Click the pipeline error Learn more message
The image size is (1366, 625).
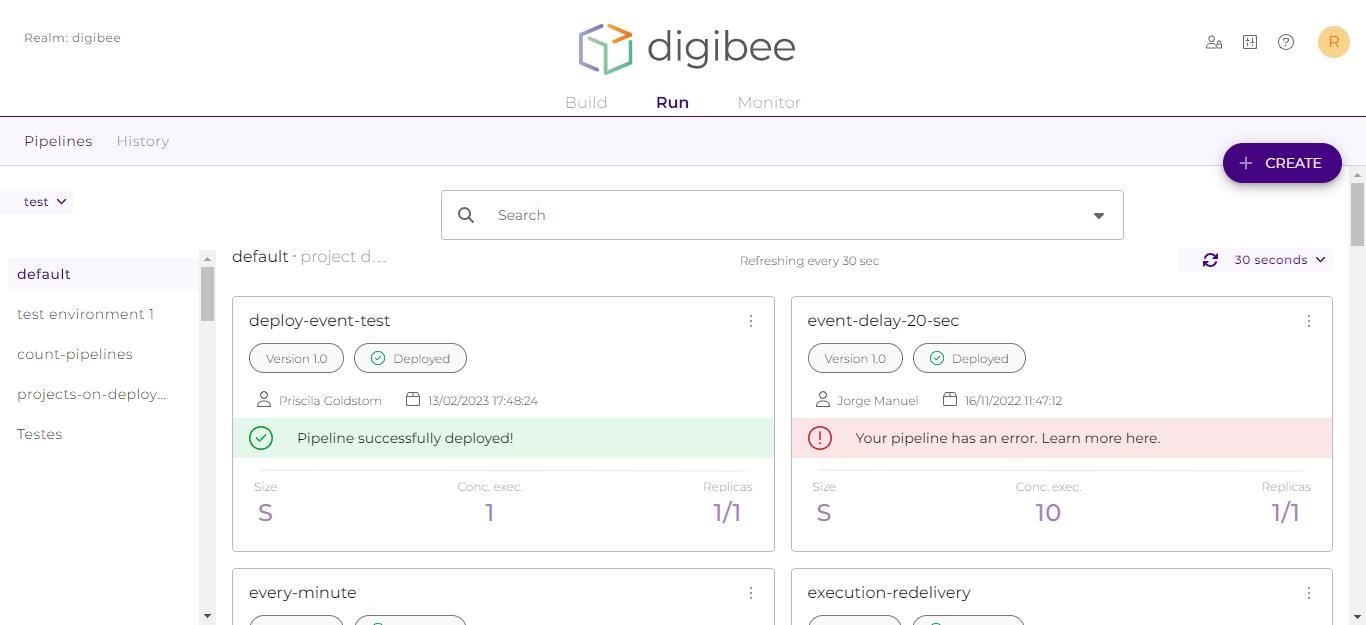click(1007, 438)
